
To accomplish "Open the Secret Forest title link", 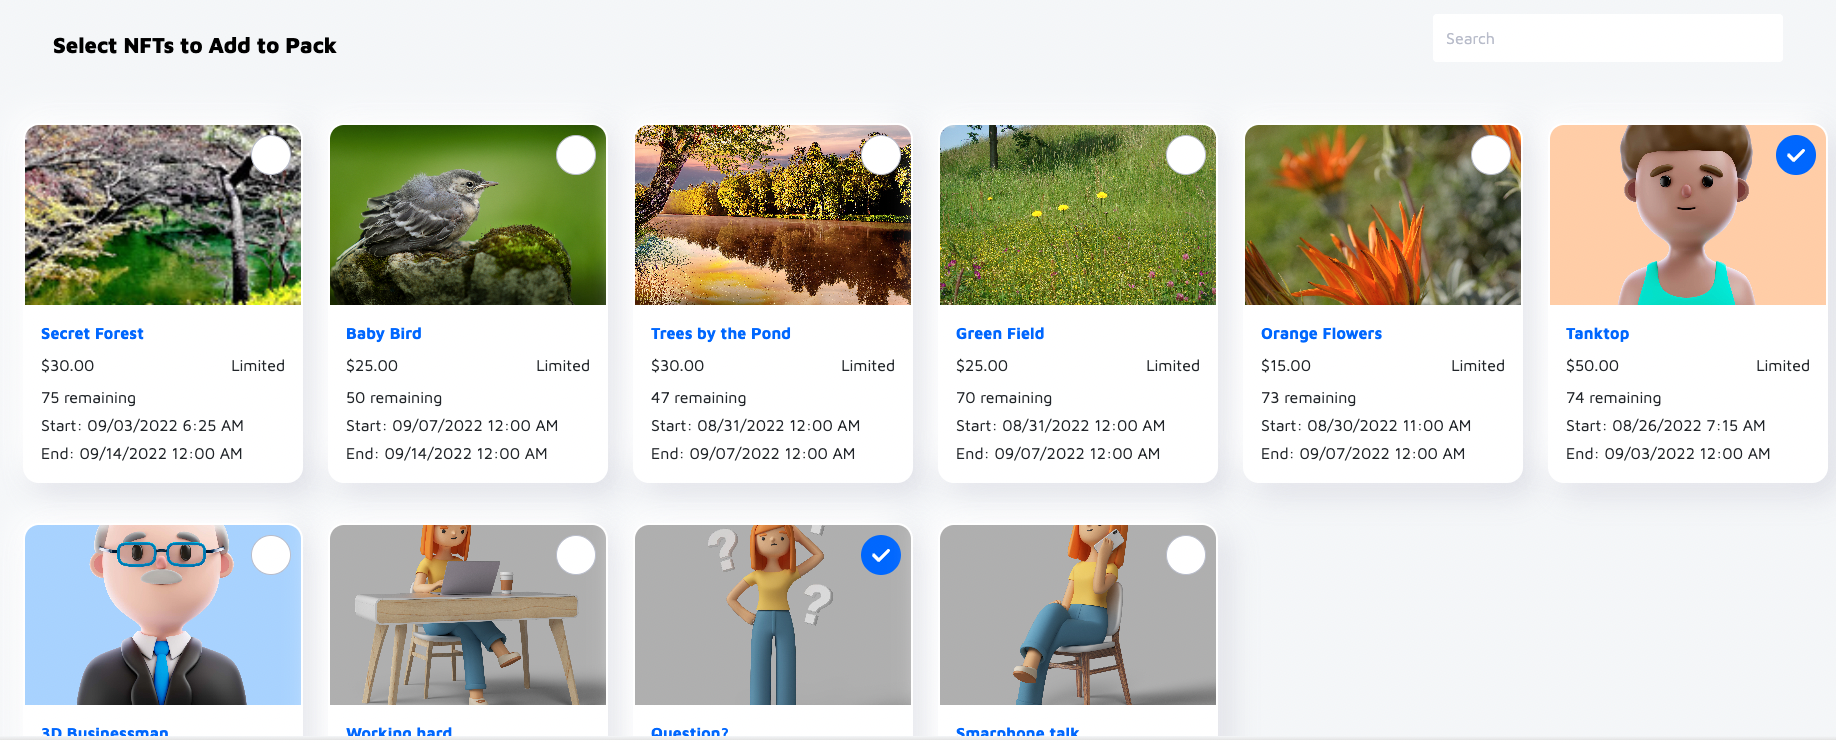I will coord(92,334).
